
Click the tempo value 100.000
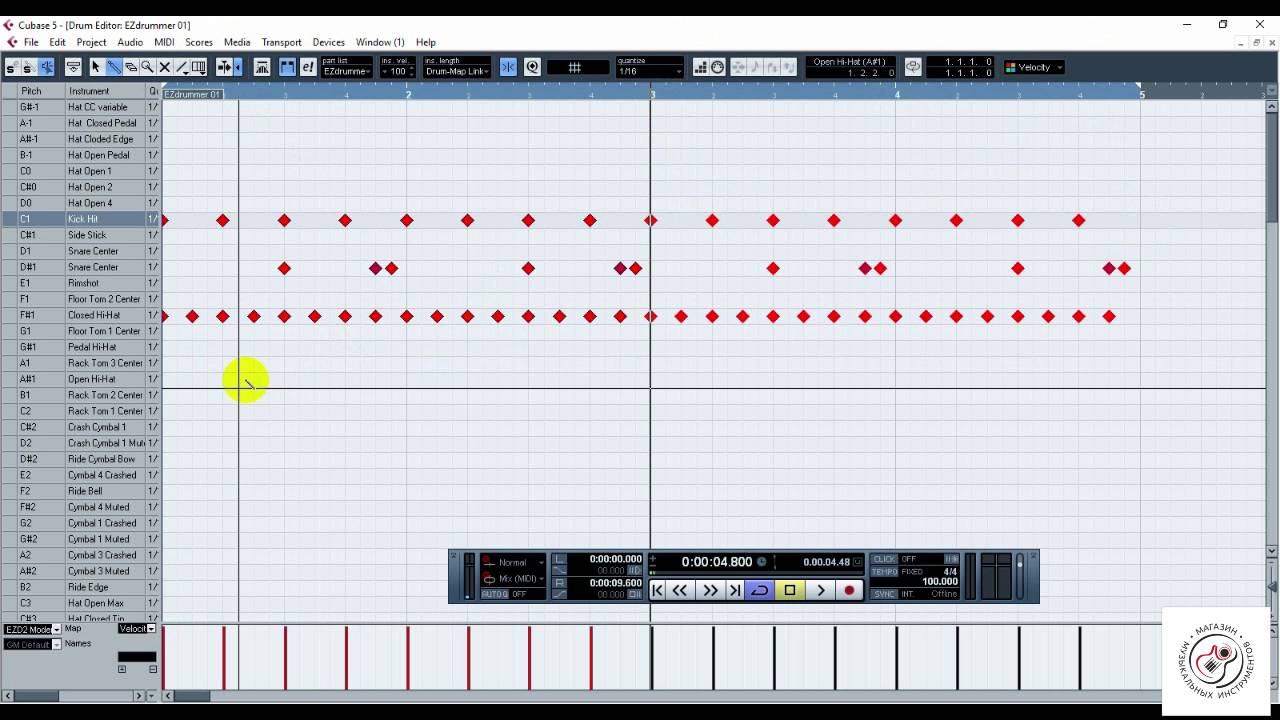(x=939, y=581)
